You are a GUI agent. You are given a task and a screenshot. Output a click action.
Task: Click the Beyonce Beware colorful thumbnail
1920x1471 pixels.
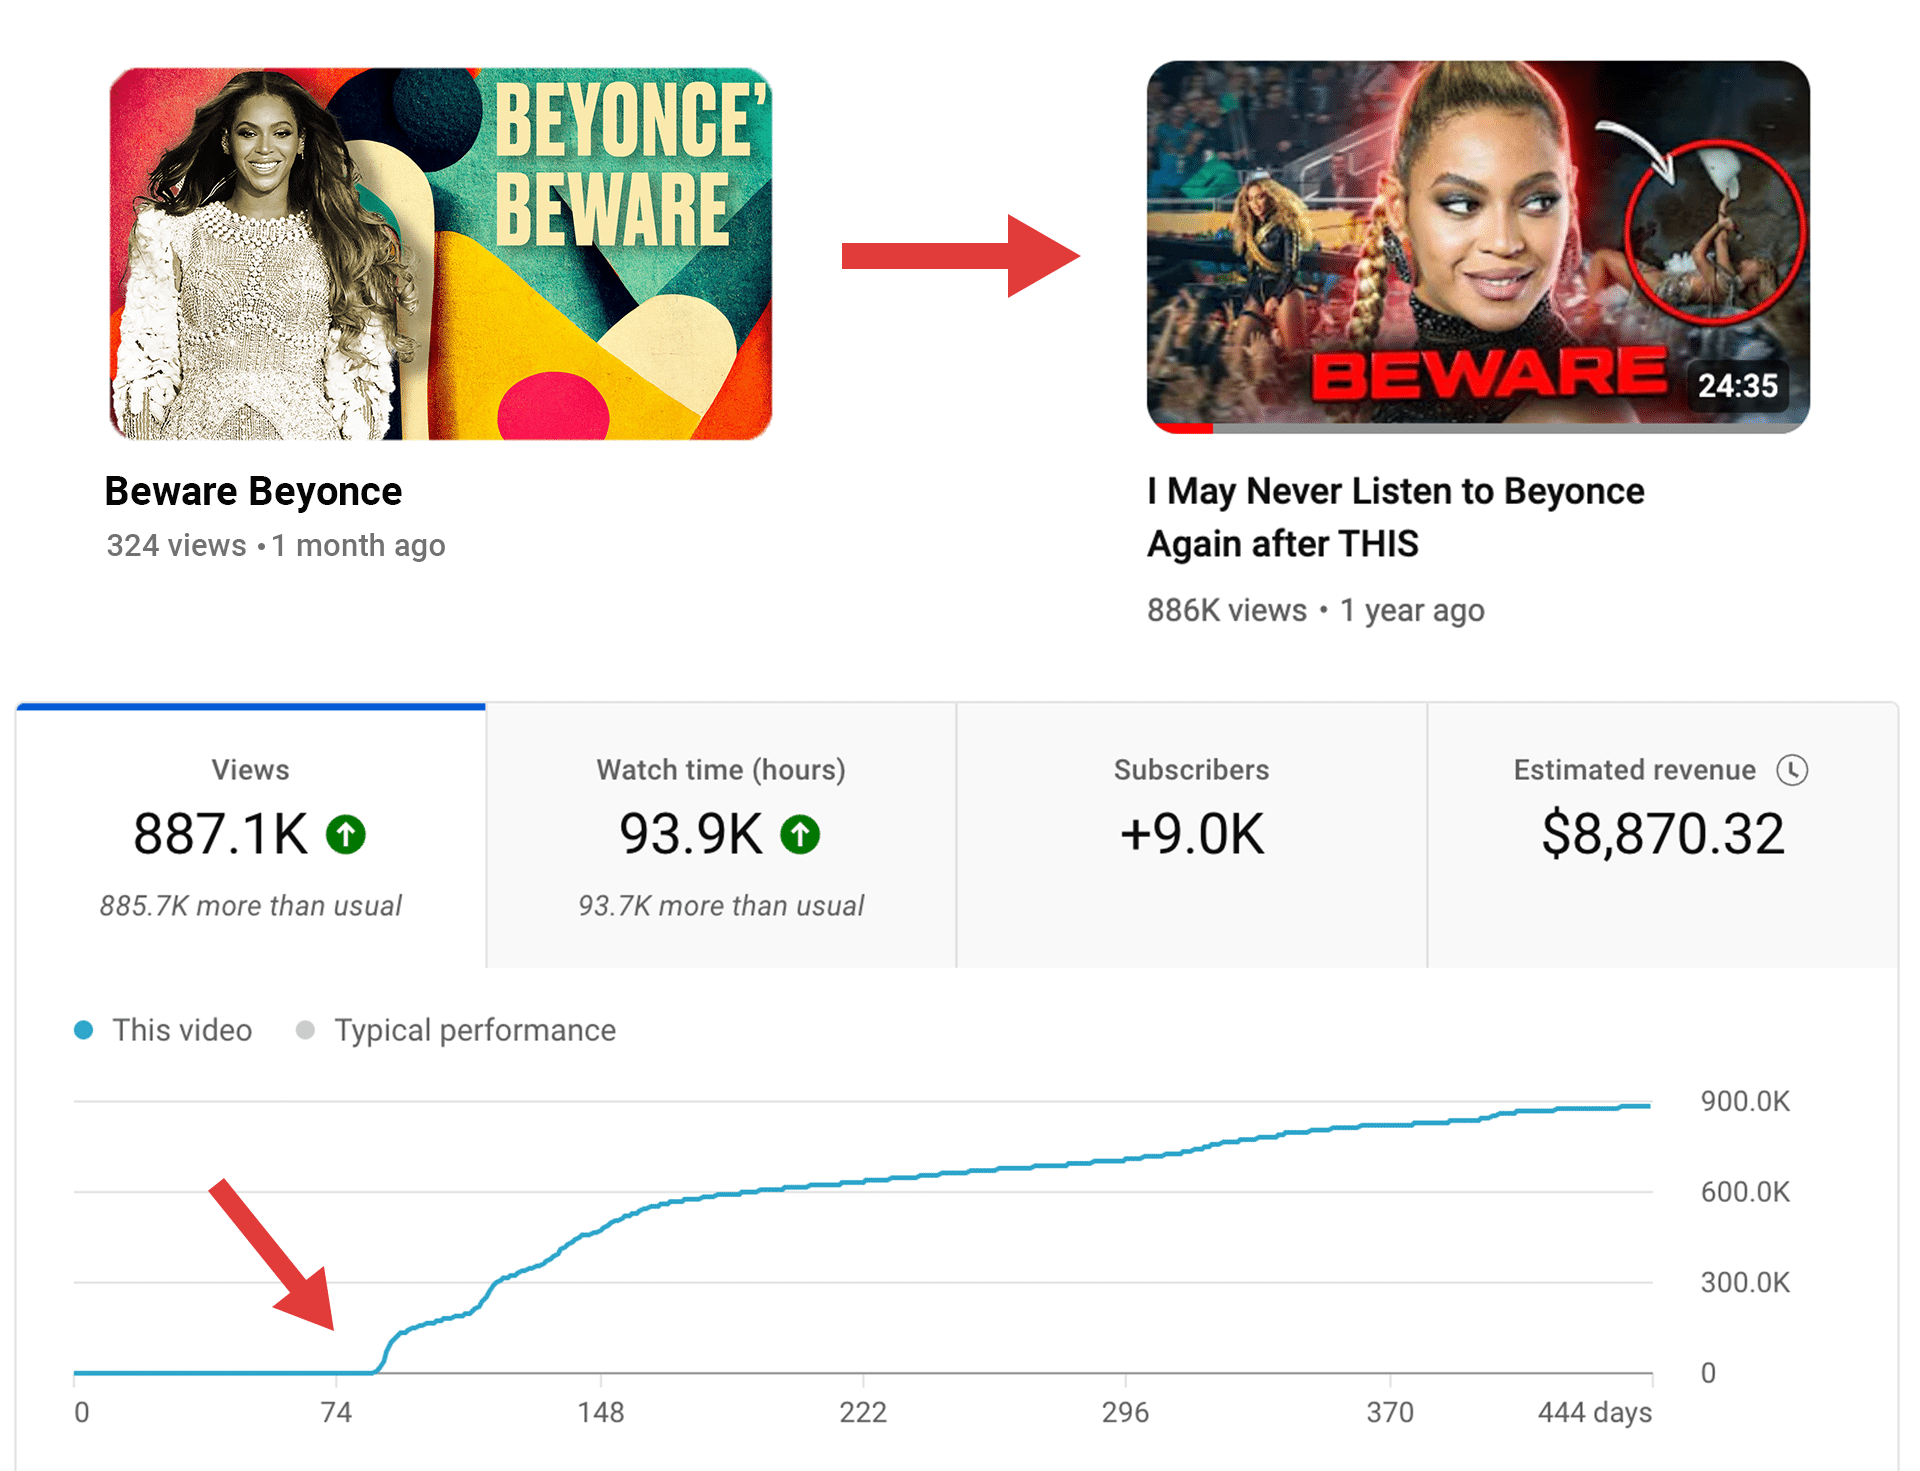(440, 254)
